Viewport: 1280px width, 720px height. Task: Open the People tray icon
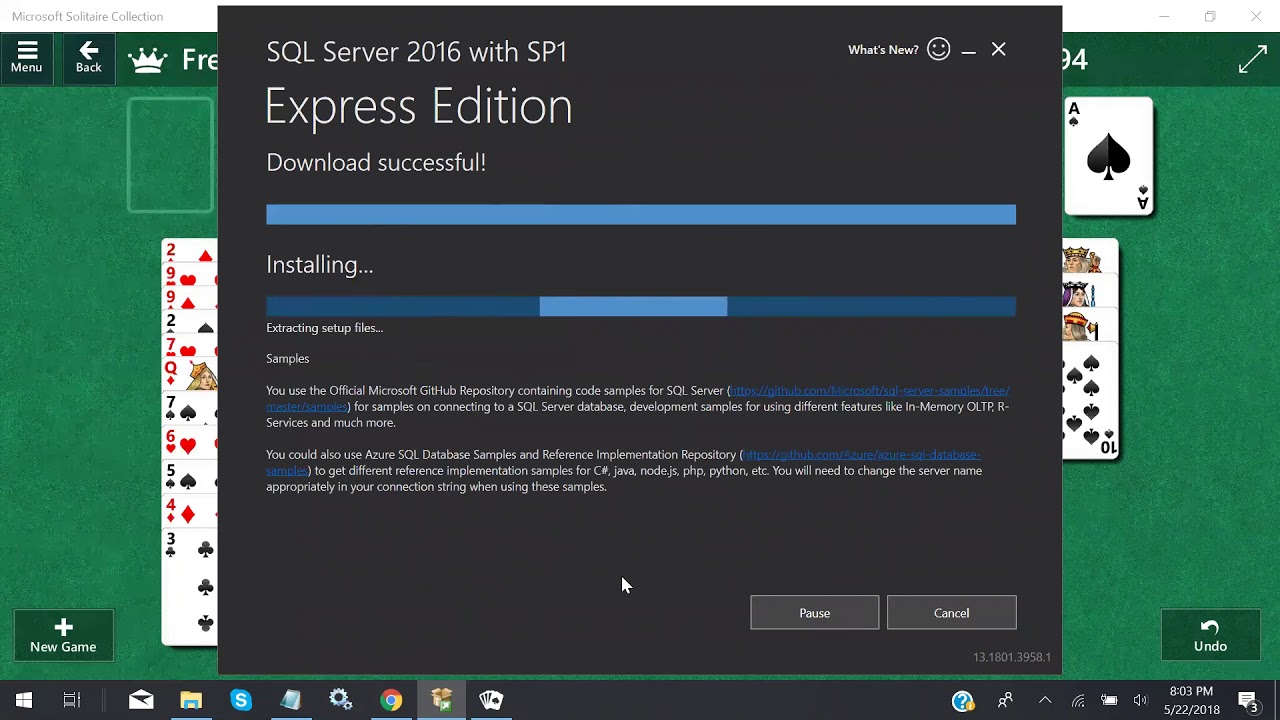[x=1005, y=700]
